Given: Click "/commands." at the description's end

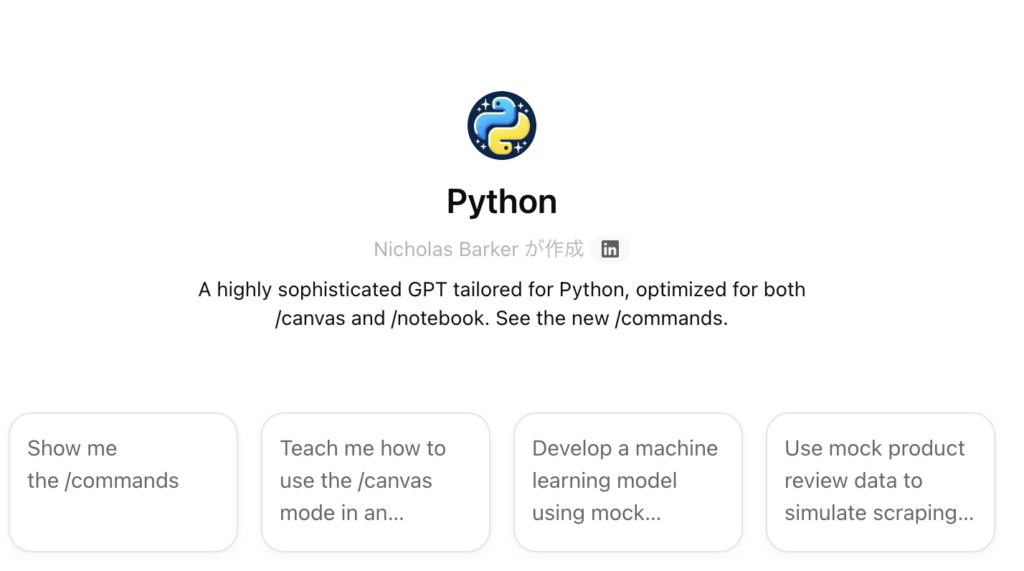Looking at the screenshot, I should [671, 318].
